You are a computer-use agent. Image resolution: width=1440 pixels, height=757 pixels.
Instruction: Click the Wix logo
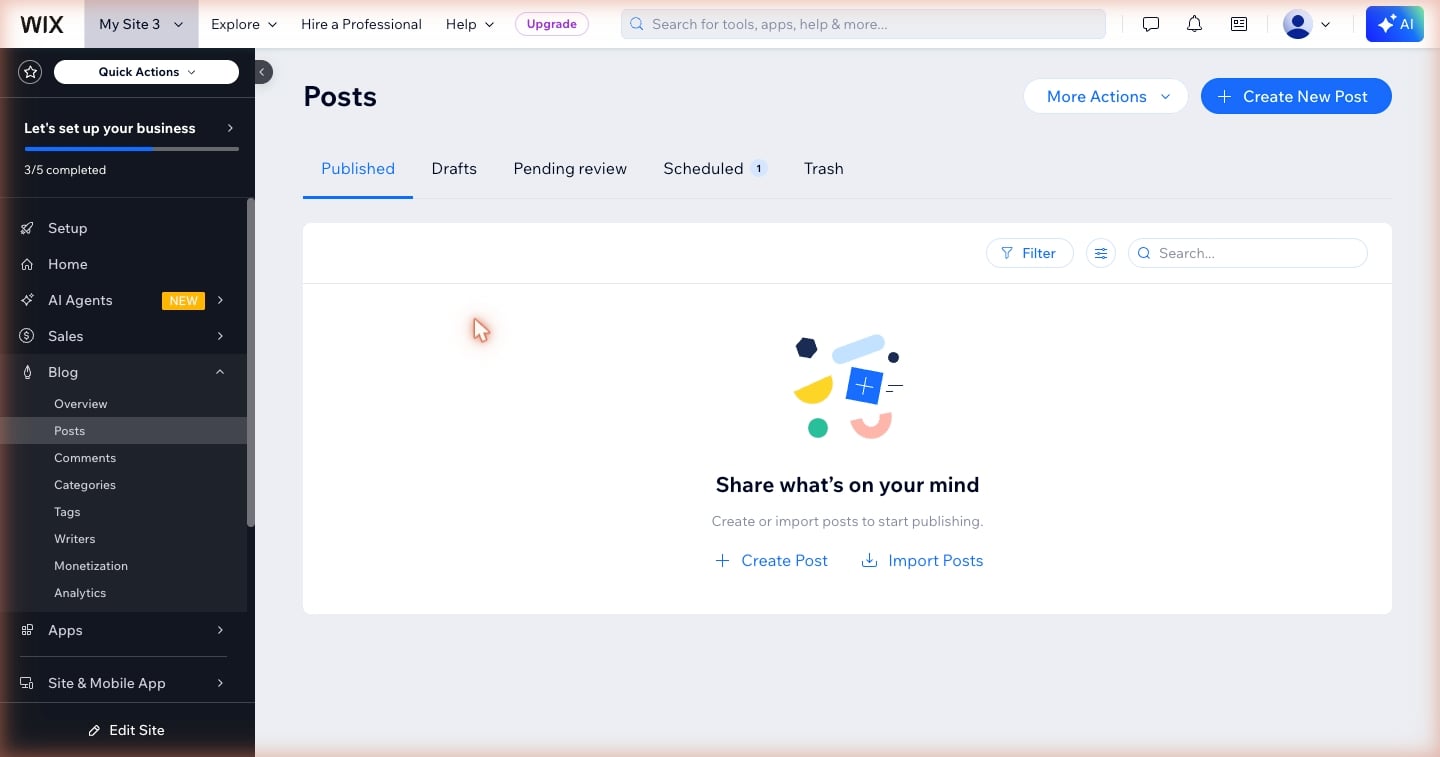42,24
